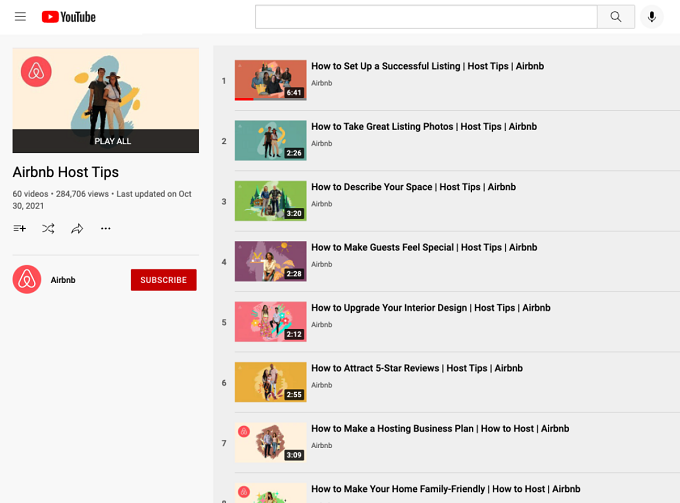Open thumbnail of Hosting Business Plan video
The height and width of the screenshot is (503, 680).
271,442
